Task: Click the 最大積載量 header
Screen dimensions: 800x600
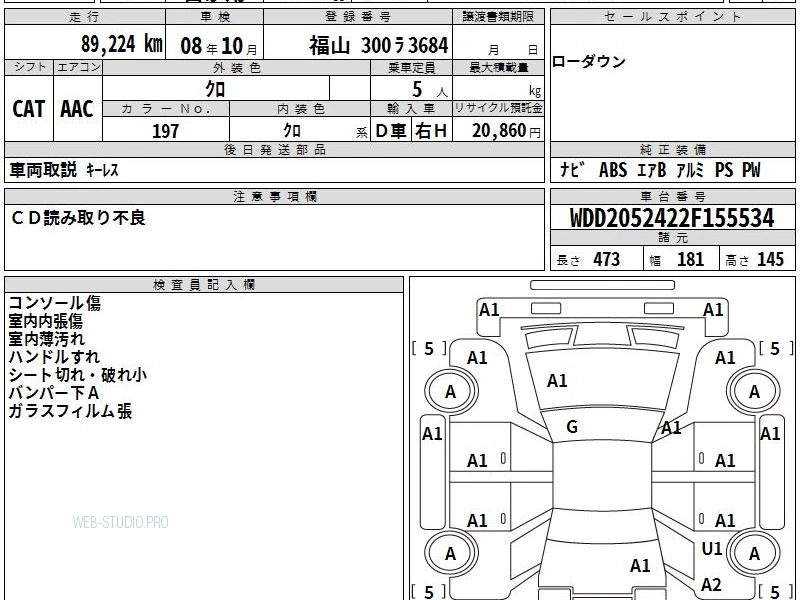Action: pyautogui.click(x=498, y=68)
